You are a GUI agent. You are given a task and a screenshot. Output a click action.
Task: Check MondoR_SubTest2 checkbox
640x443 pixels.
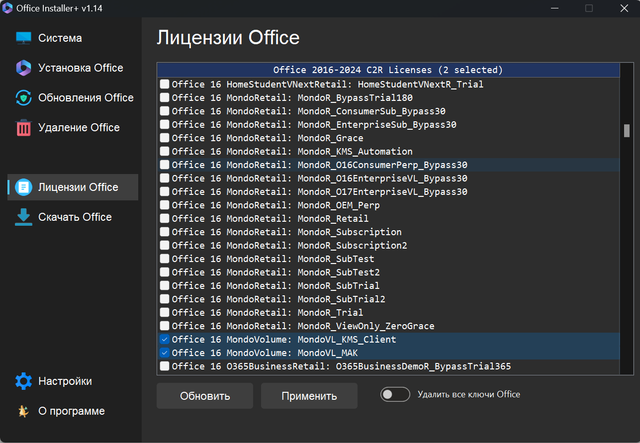(x=164, y=272)
